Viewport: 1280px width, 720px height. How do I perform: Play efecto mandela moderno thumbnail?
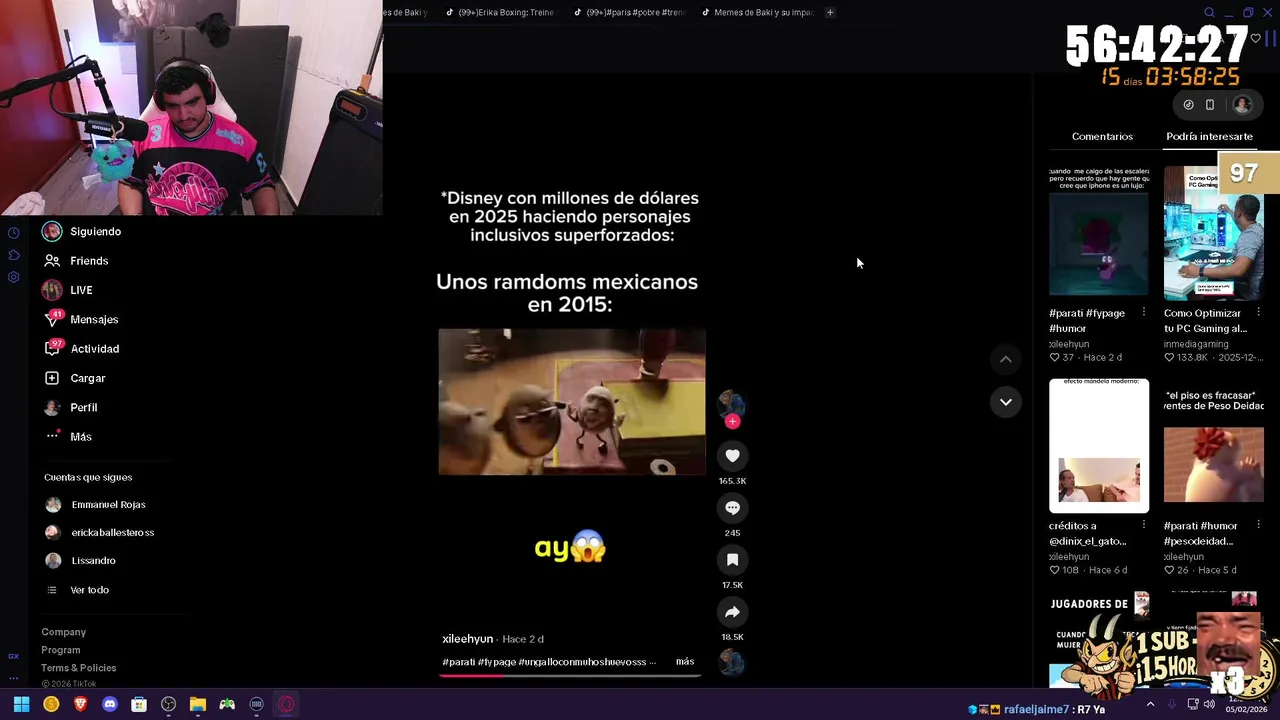coord(1099,446)
